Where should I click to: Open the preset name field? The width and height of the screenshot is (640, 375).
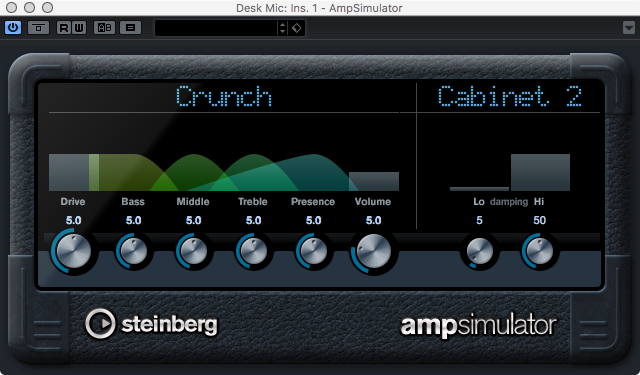click(216, 28)
